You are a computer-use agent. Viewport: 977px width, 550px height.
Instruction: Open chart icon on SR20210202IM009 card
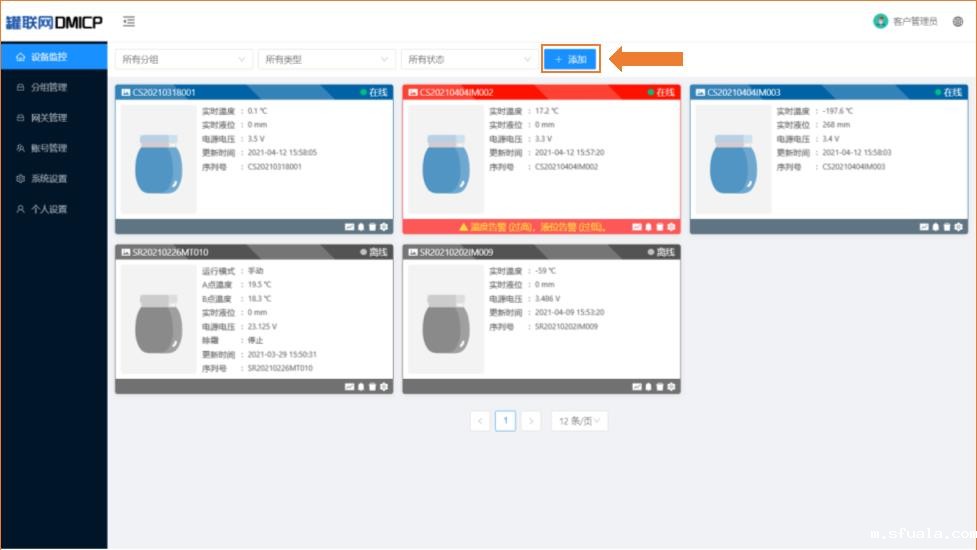(636, 387)
